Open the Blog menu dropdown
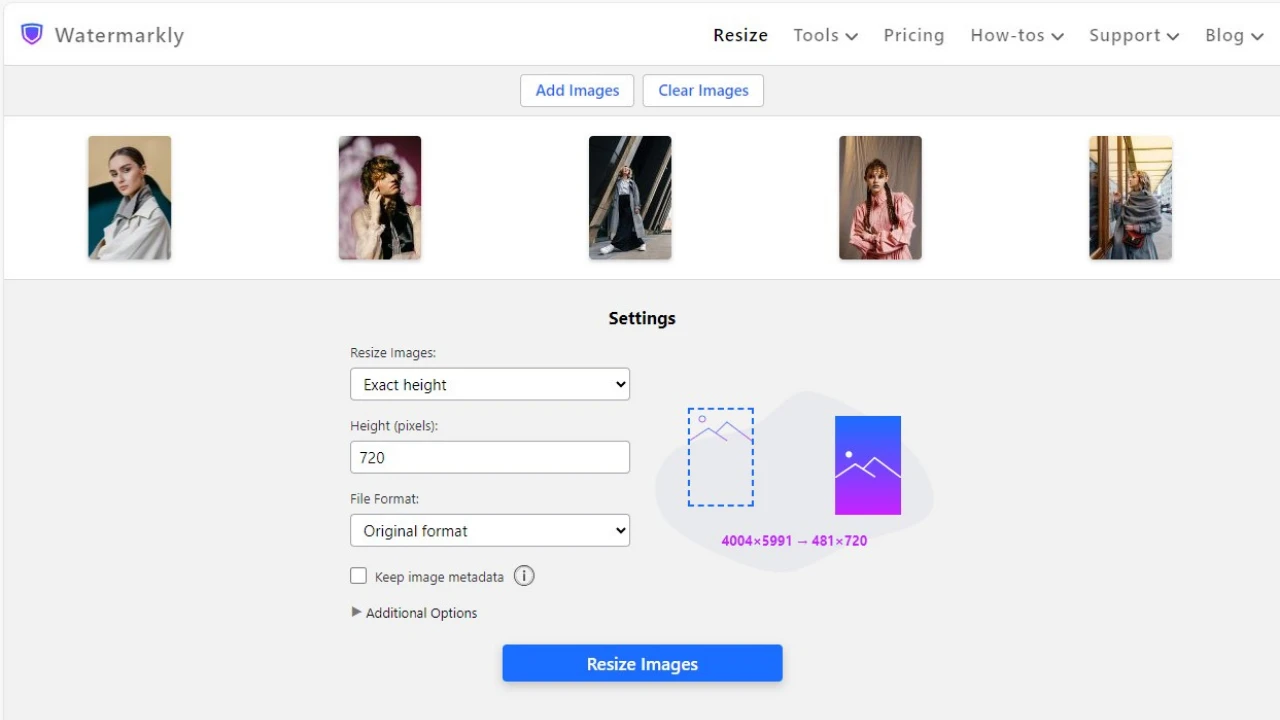The height and width of the screenshot is (720, 1280). tap(1234, 35)
